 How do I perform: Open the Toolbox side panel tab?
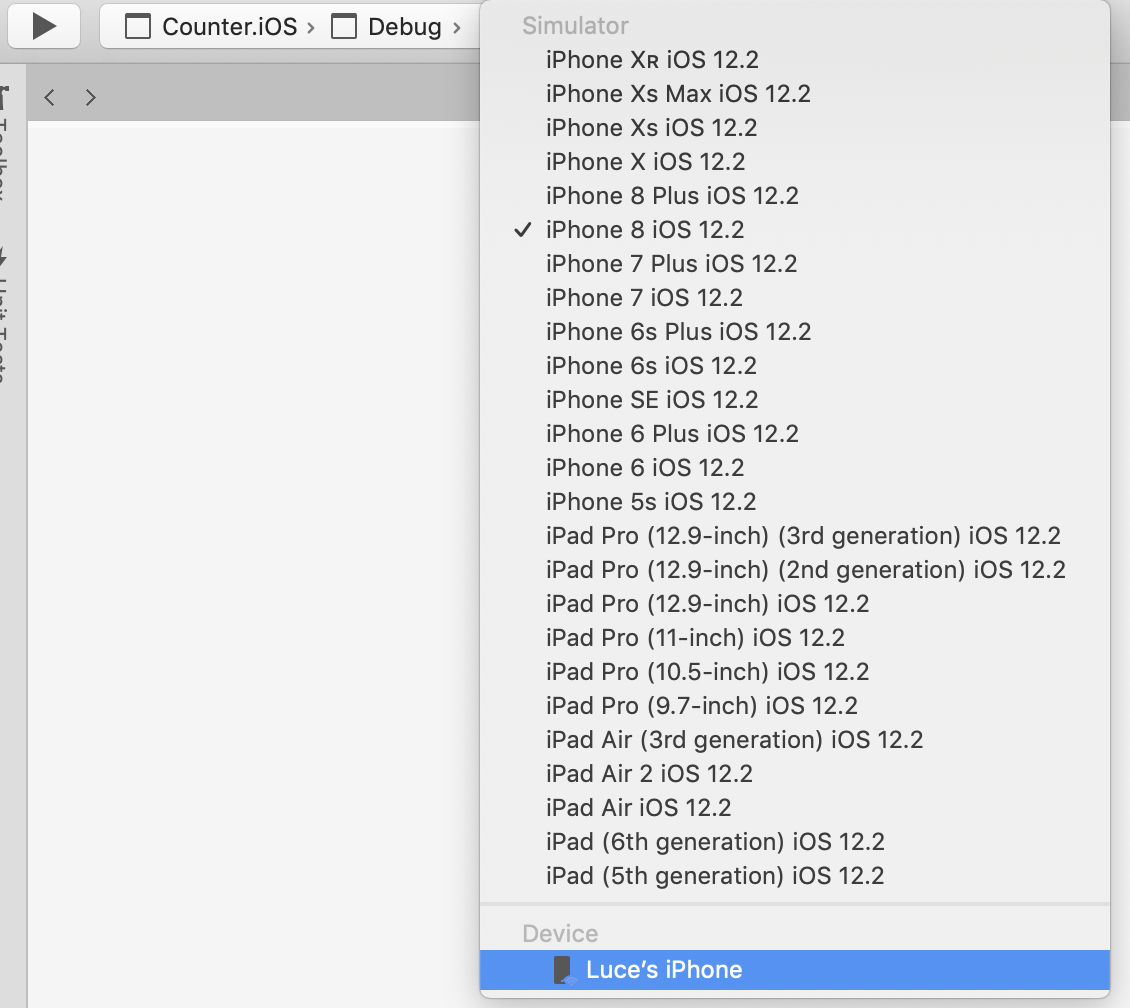4,143
